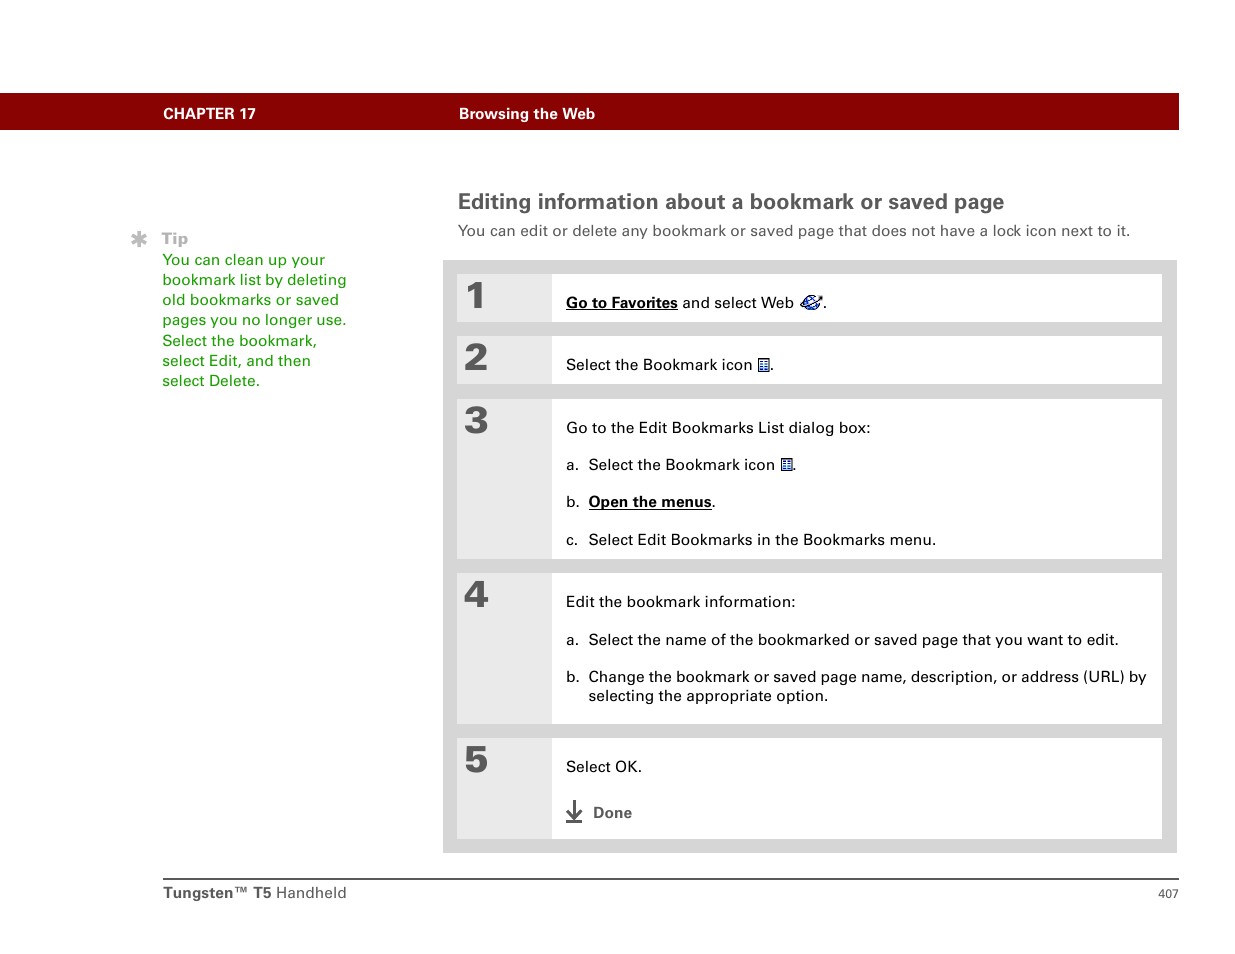Open the 'Open the menus' link
1235x954 pixels.
coord(650,502)
